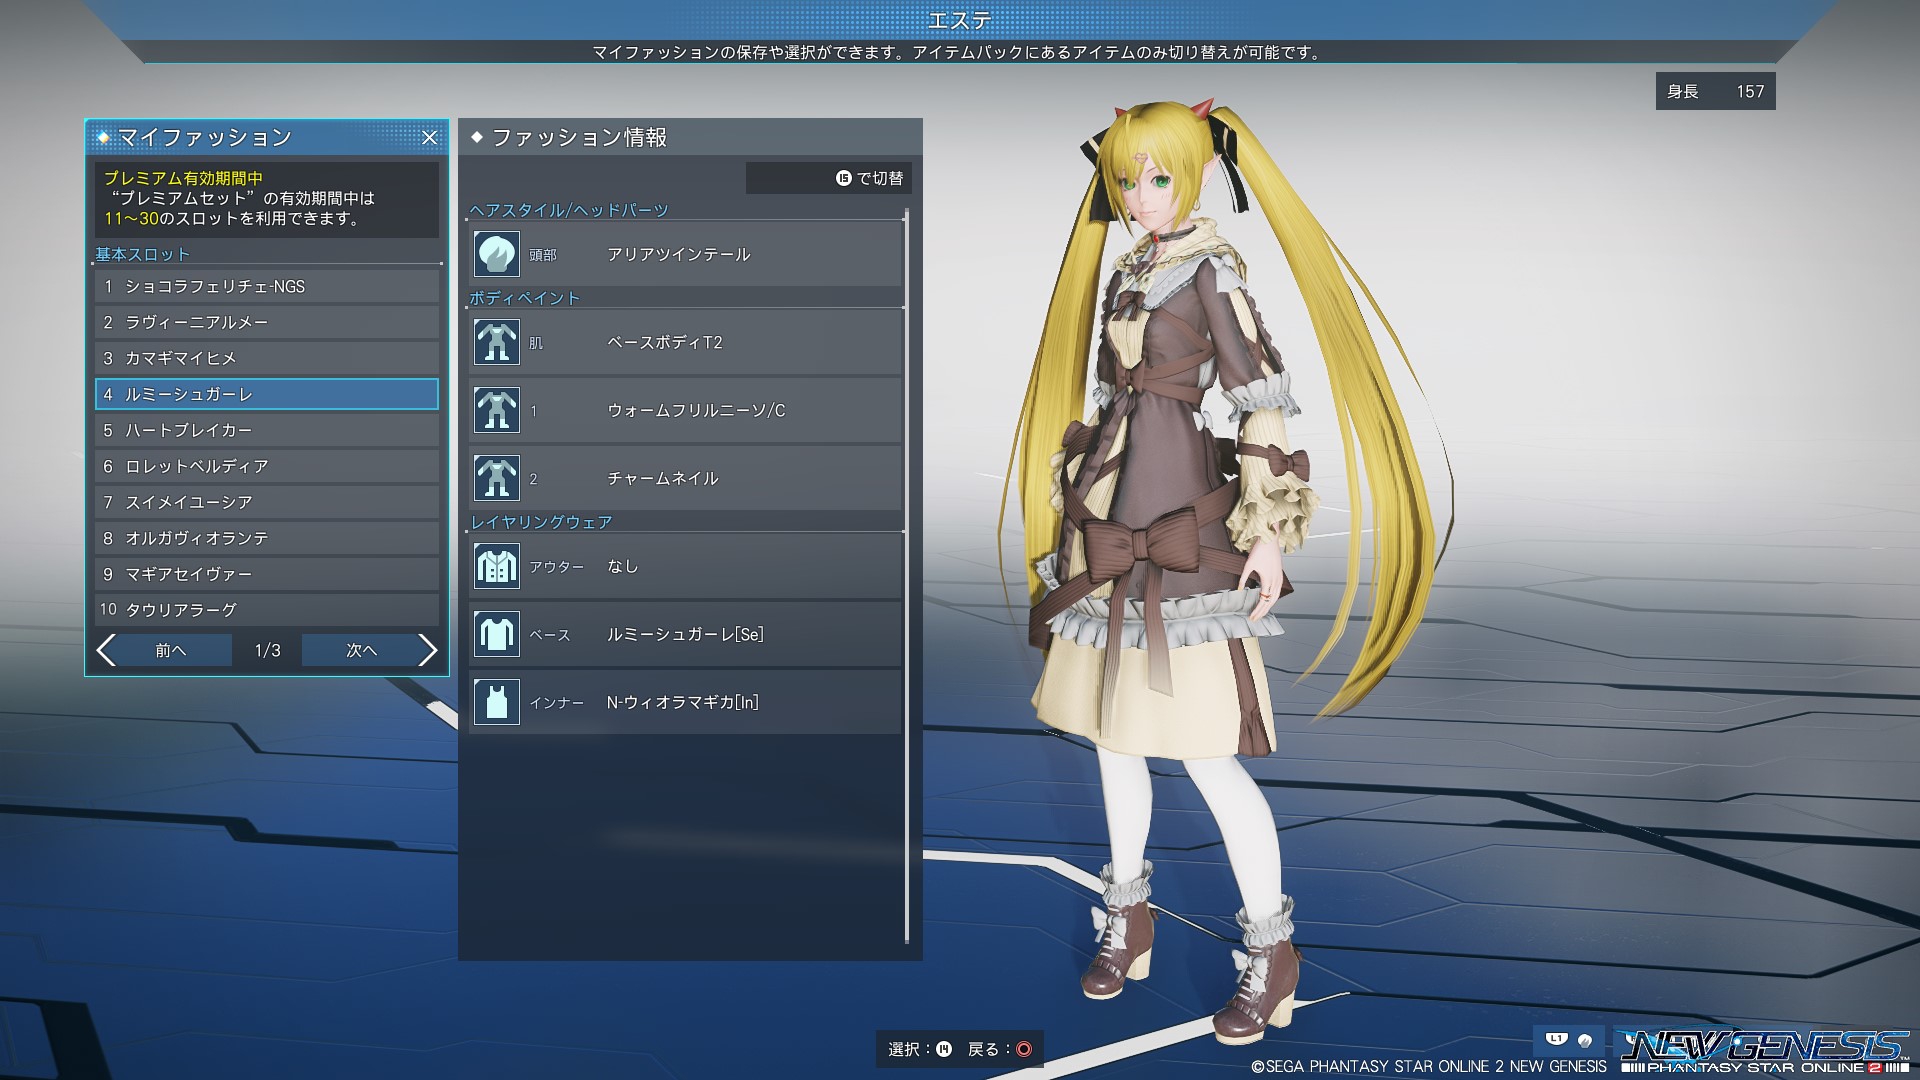This screenshot has height=1080, width=1920.
Task: Click the inner wear tank-top icon
Action: click(x=496, y=702)
